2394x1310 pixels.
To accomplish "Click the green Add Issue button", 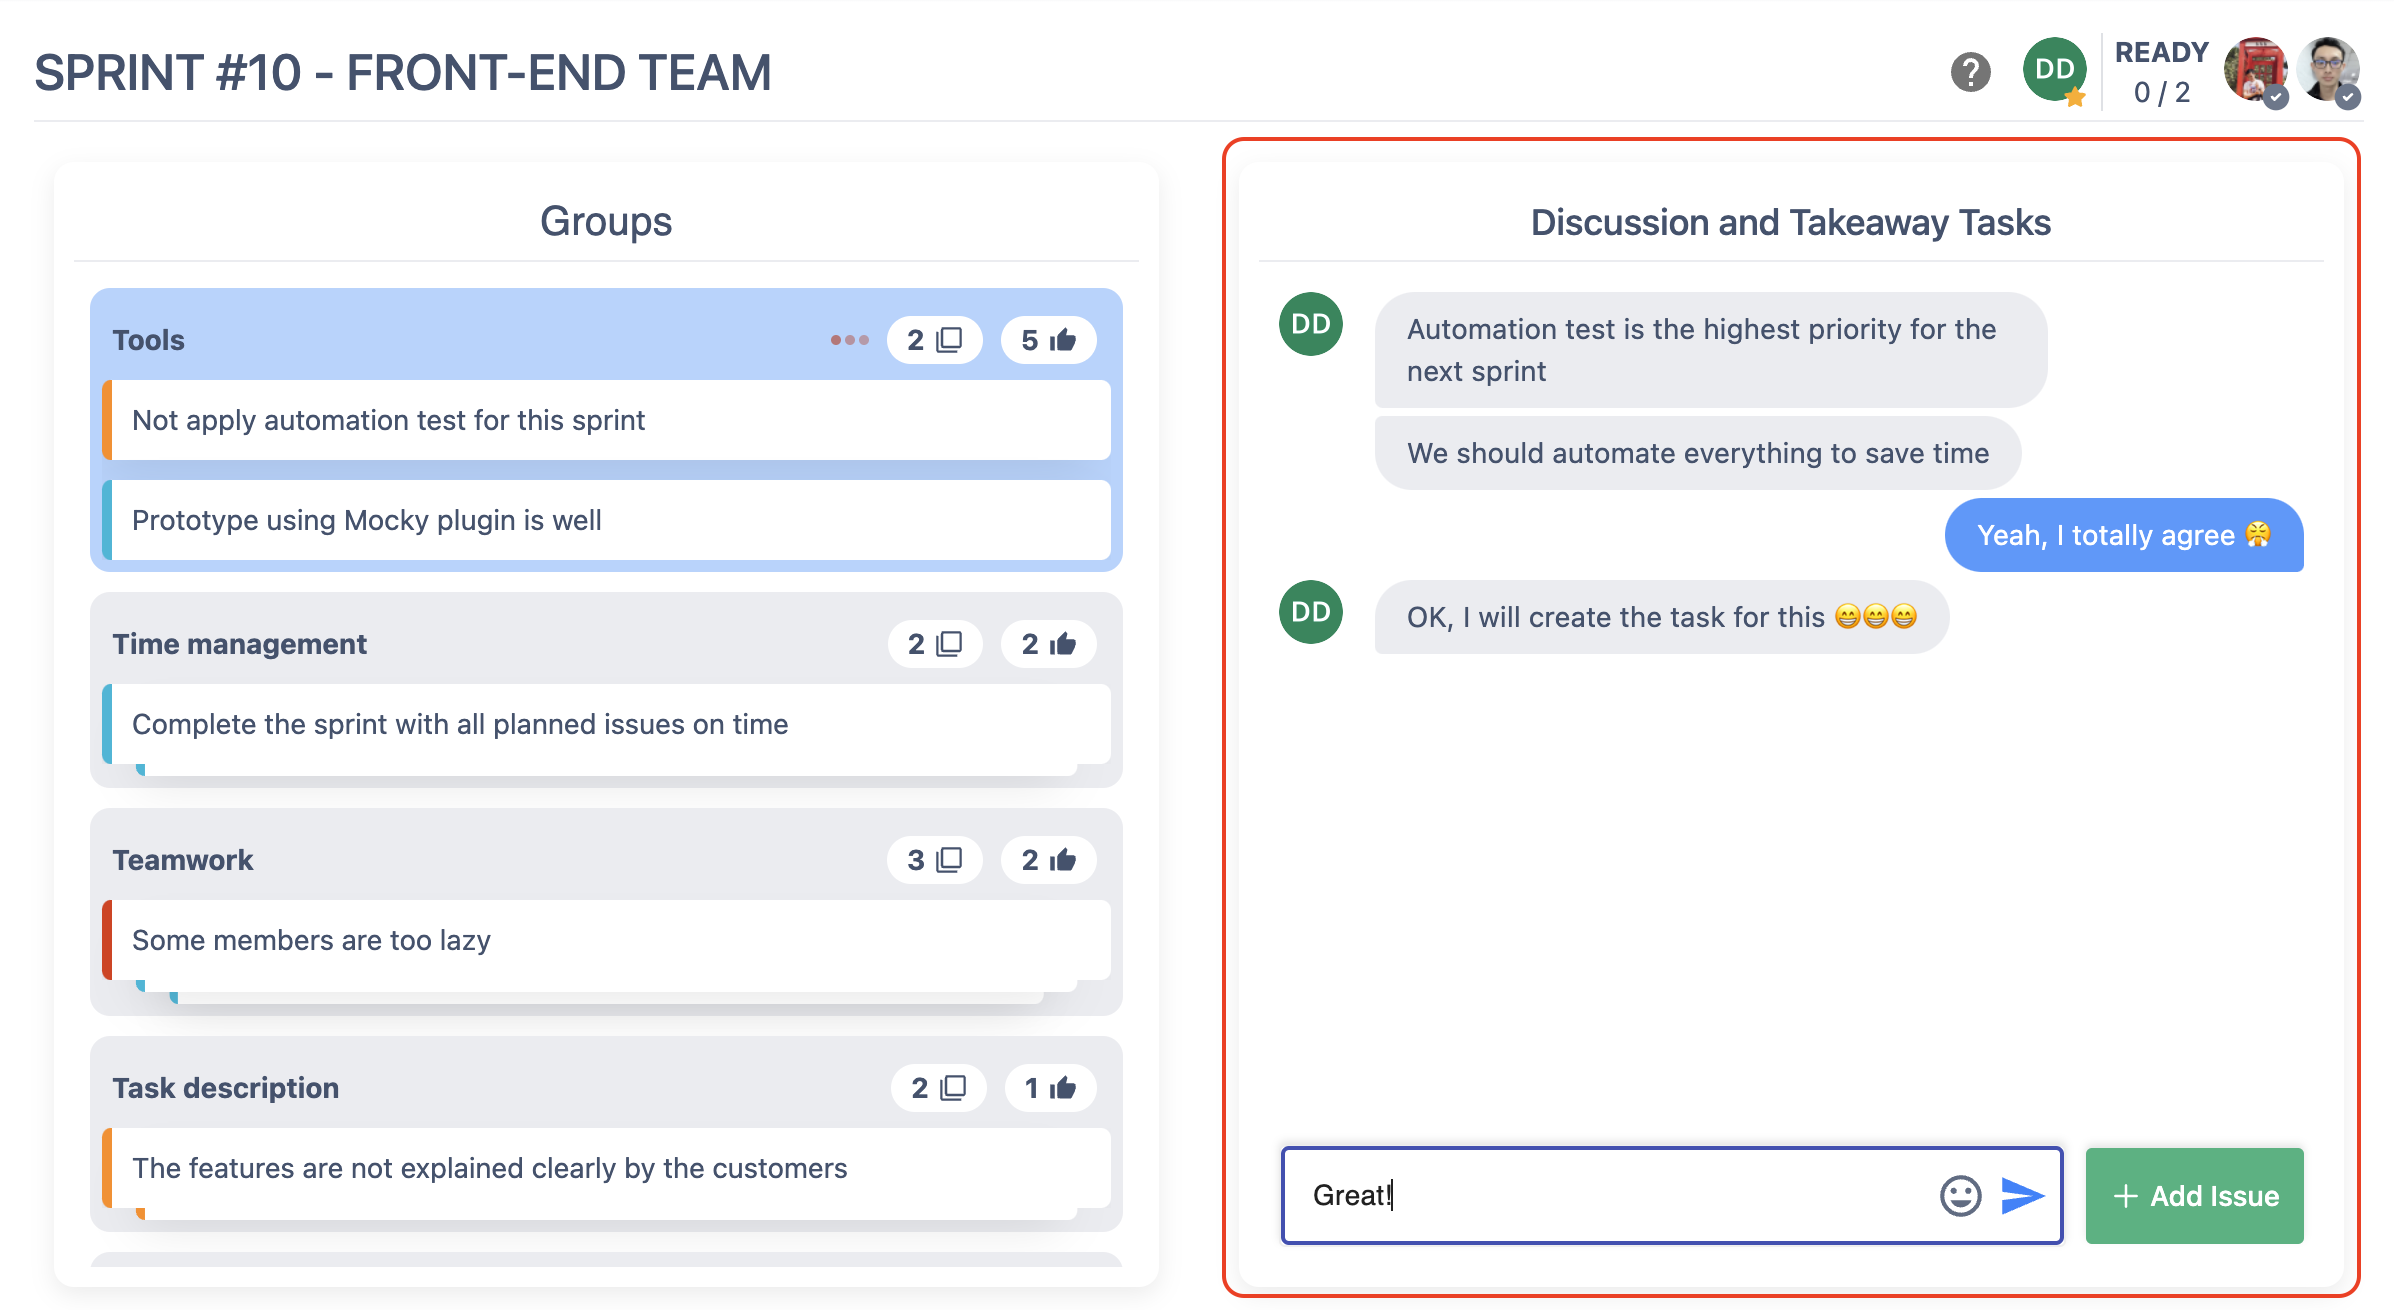I will coord(2194,1196).
